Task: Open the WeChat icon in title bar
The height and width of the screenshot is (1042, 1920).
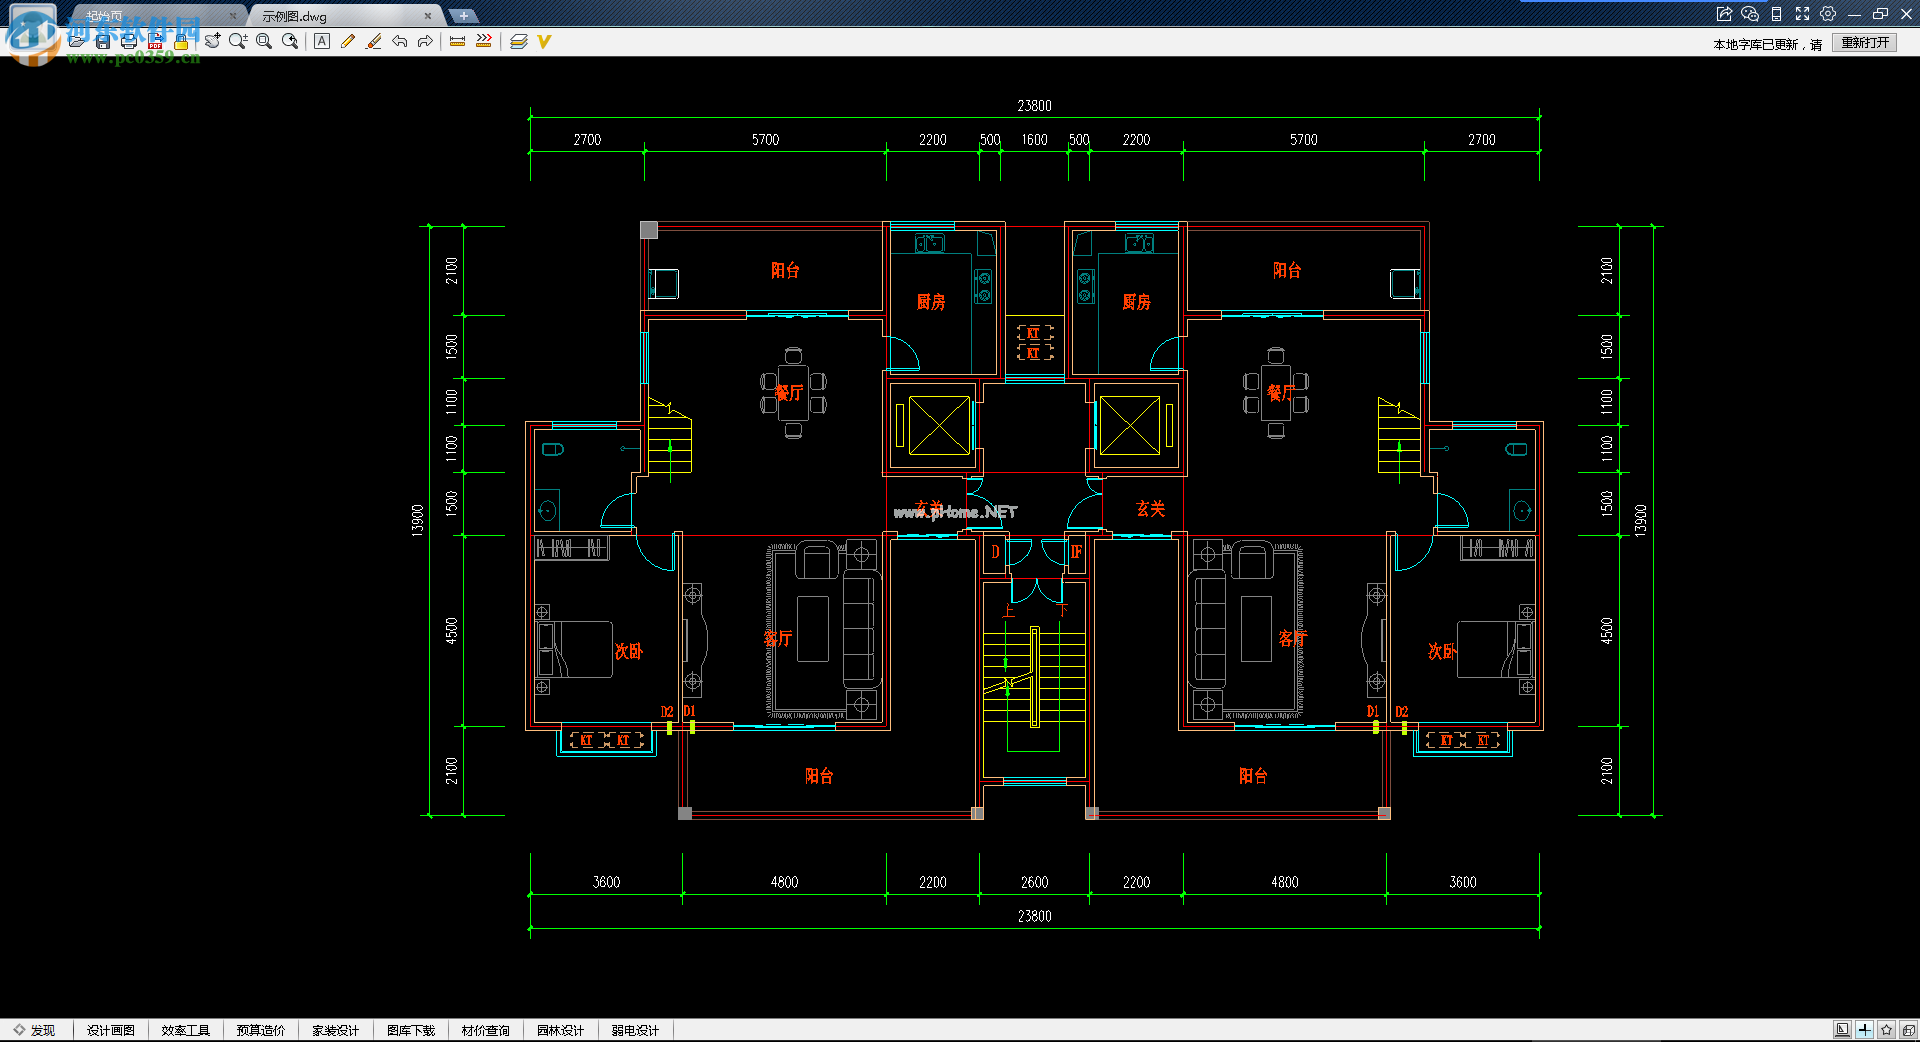Action: (1750, 14)
